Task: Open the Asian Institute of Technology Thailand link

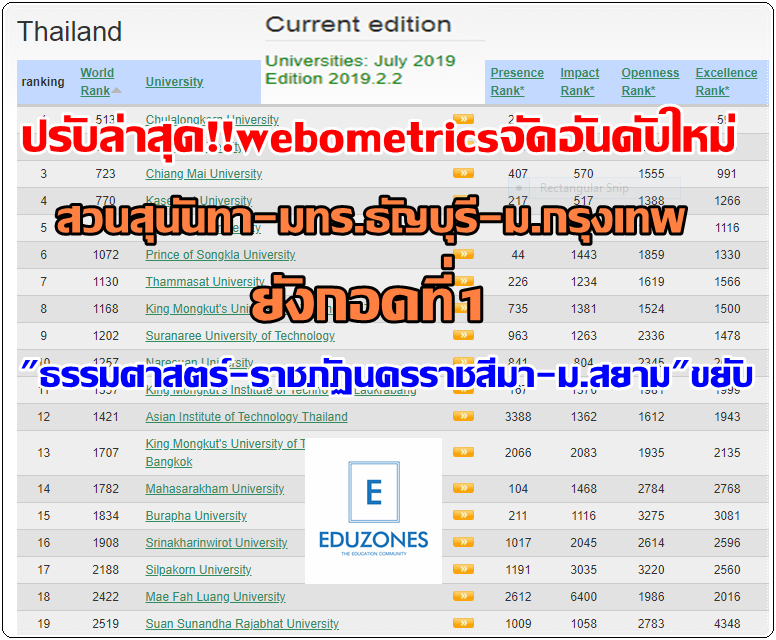Action: 246,417
